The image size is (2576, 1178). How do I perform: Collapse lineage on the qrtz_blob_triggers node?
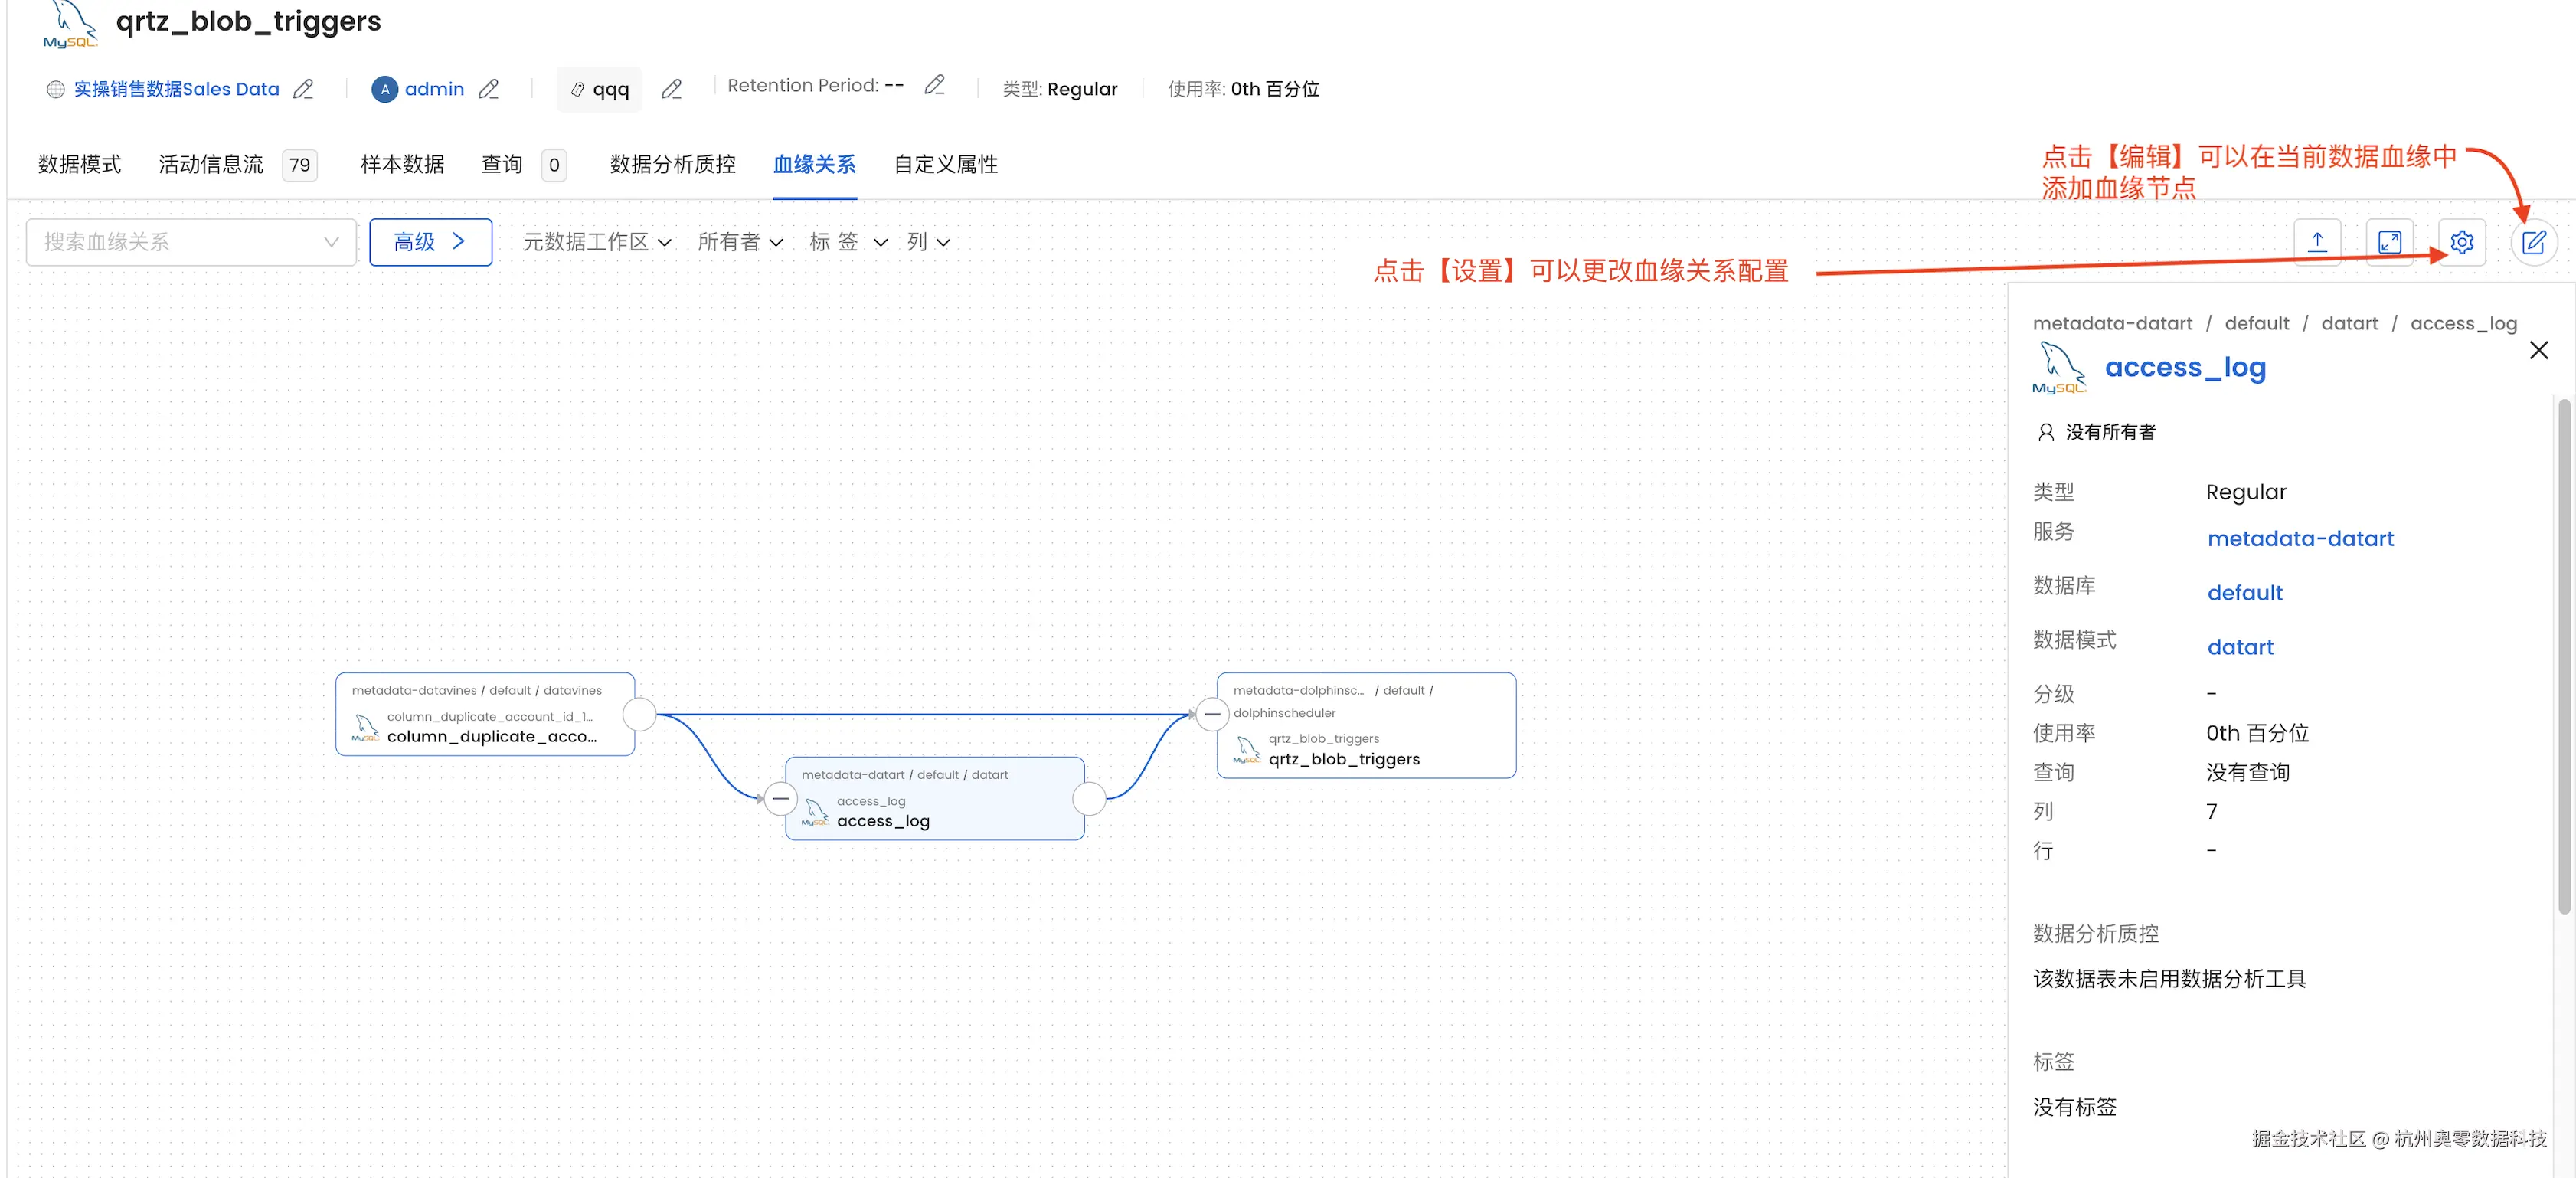click(1212, 714)
